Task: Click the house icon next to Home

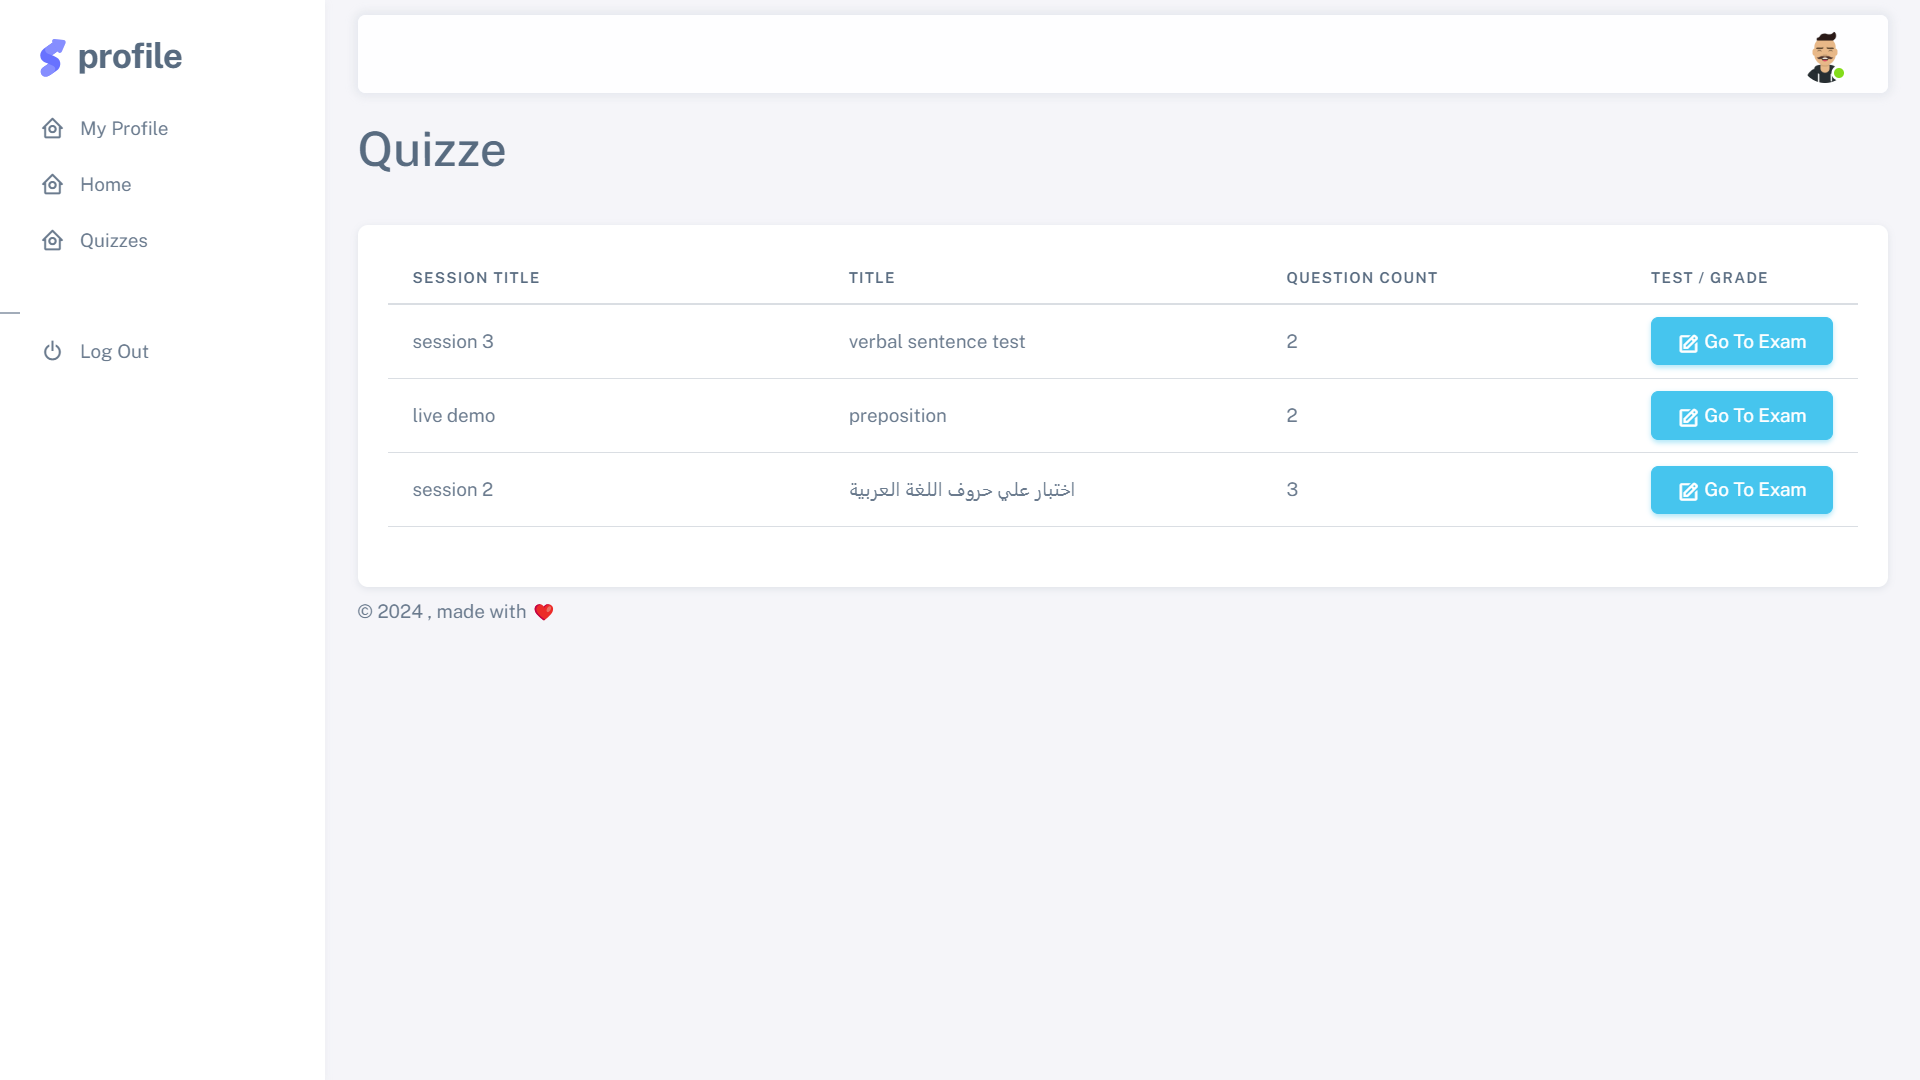Action: pyautogui.click(x=53, y=185)
